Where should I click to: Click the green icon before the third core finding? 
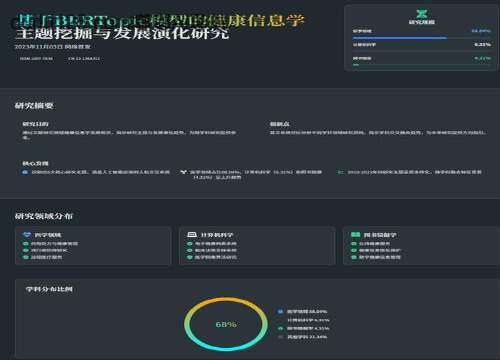340,172
